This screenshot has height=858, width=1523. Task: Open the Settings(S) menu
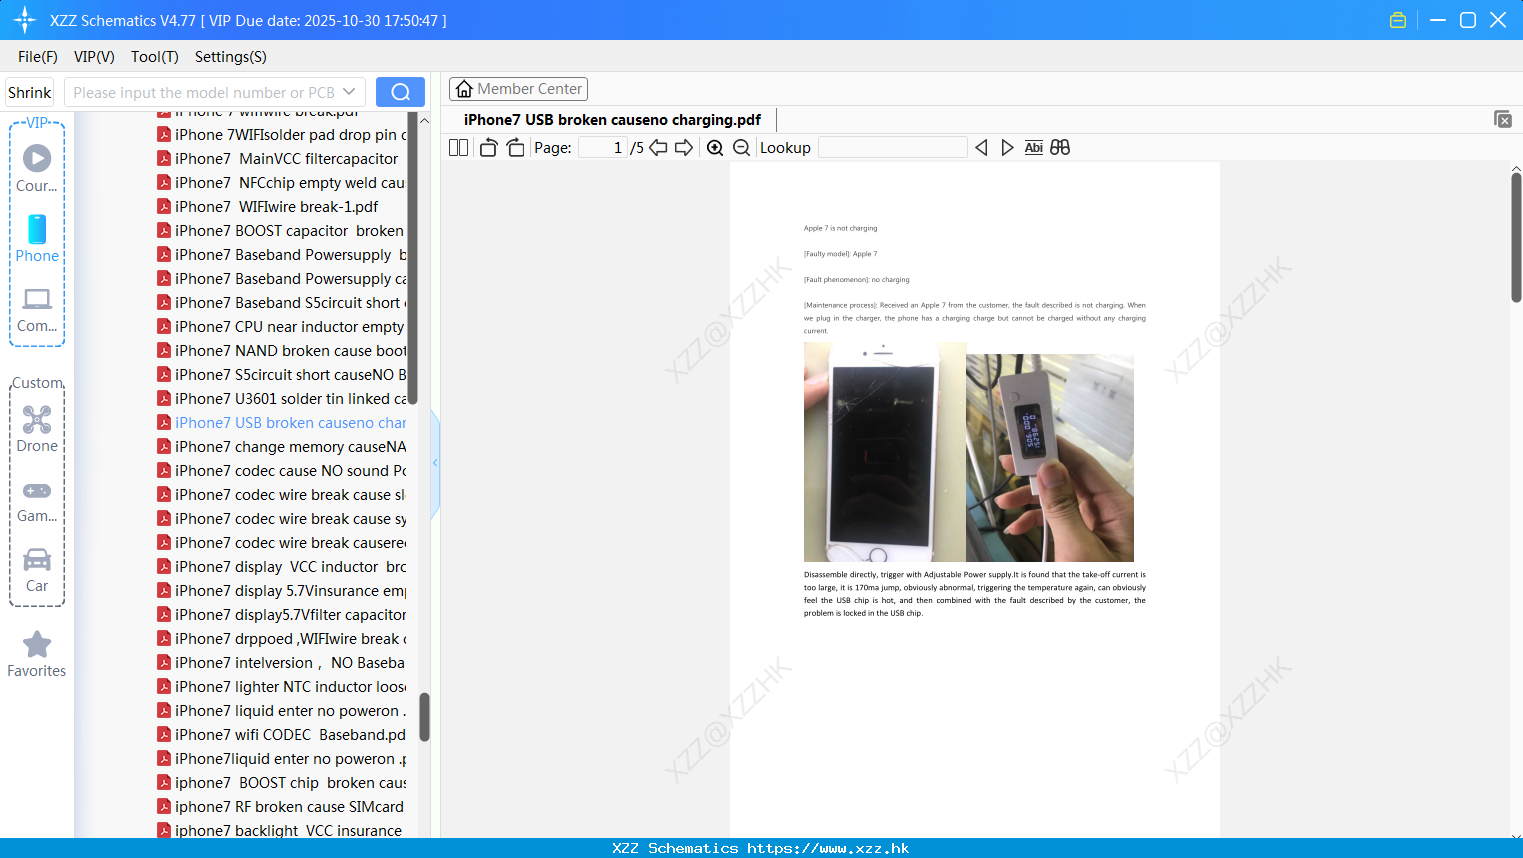(x=231, y=57)
